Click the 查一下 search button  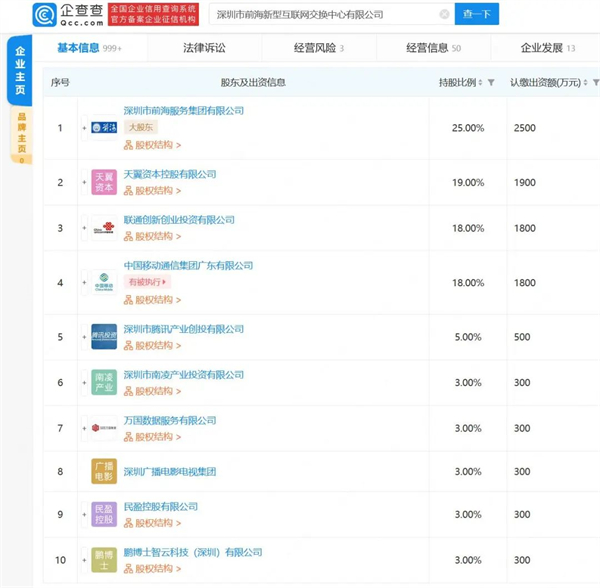pyautogui.click(x=476, y=14)
